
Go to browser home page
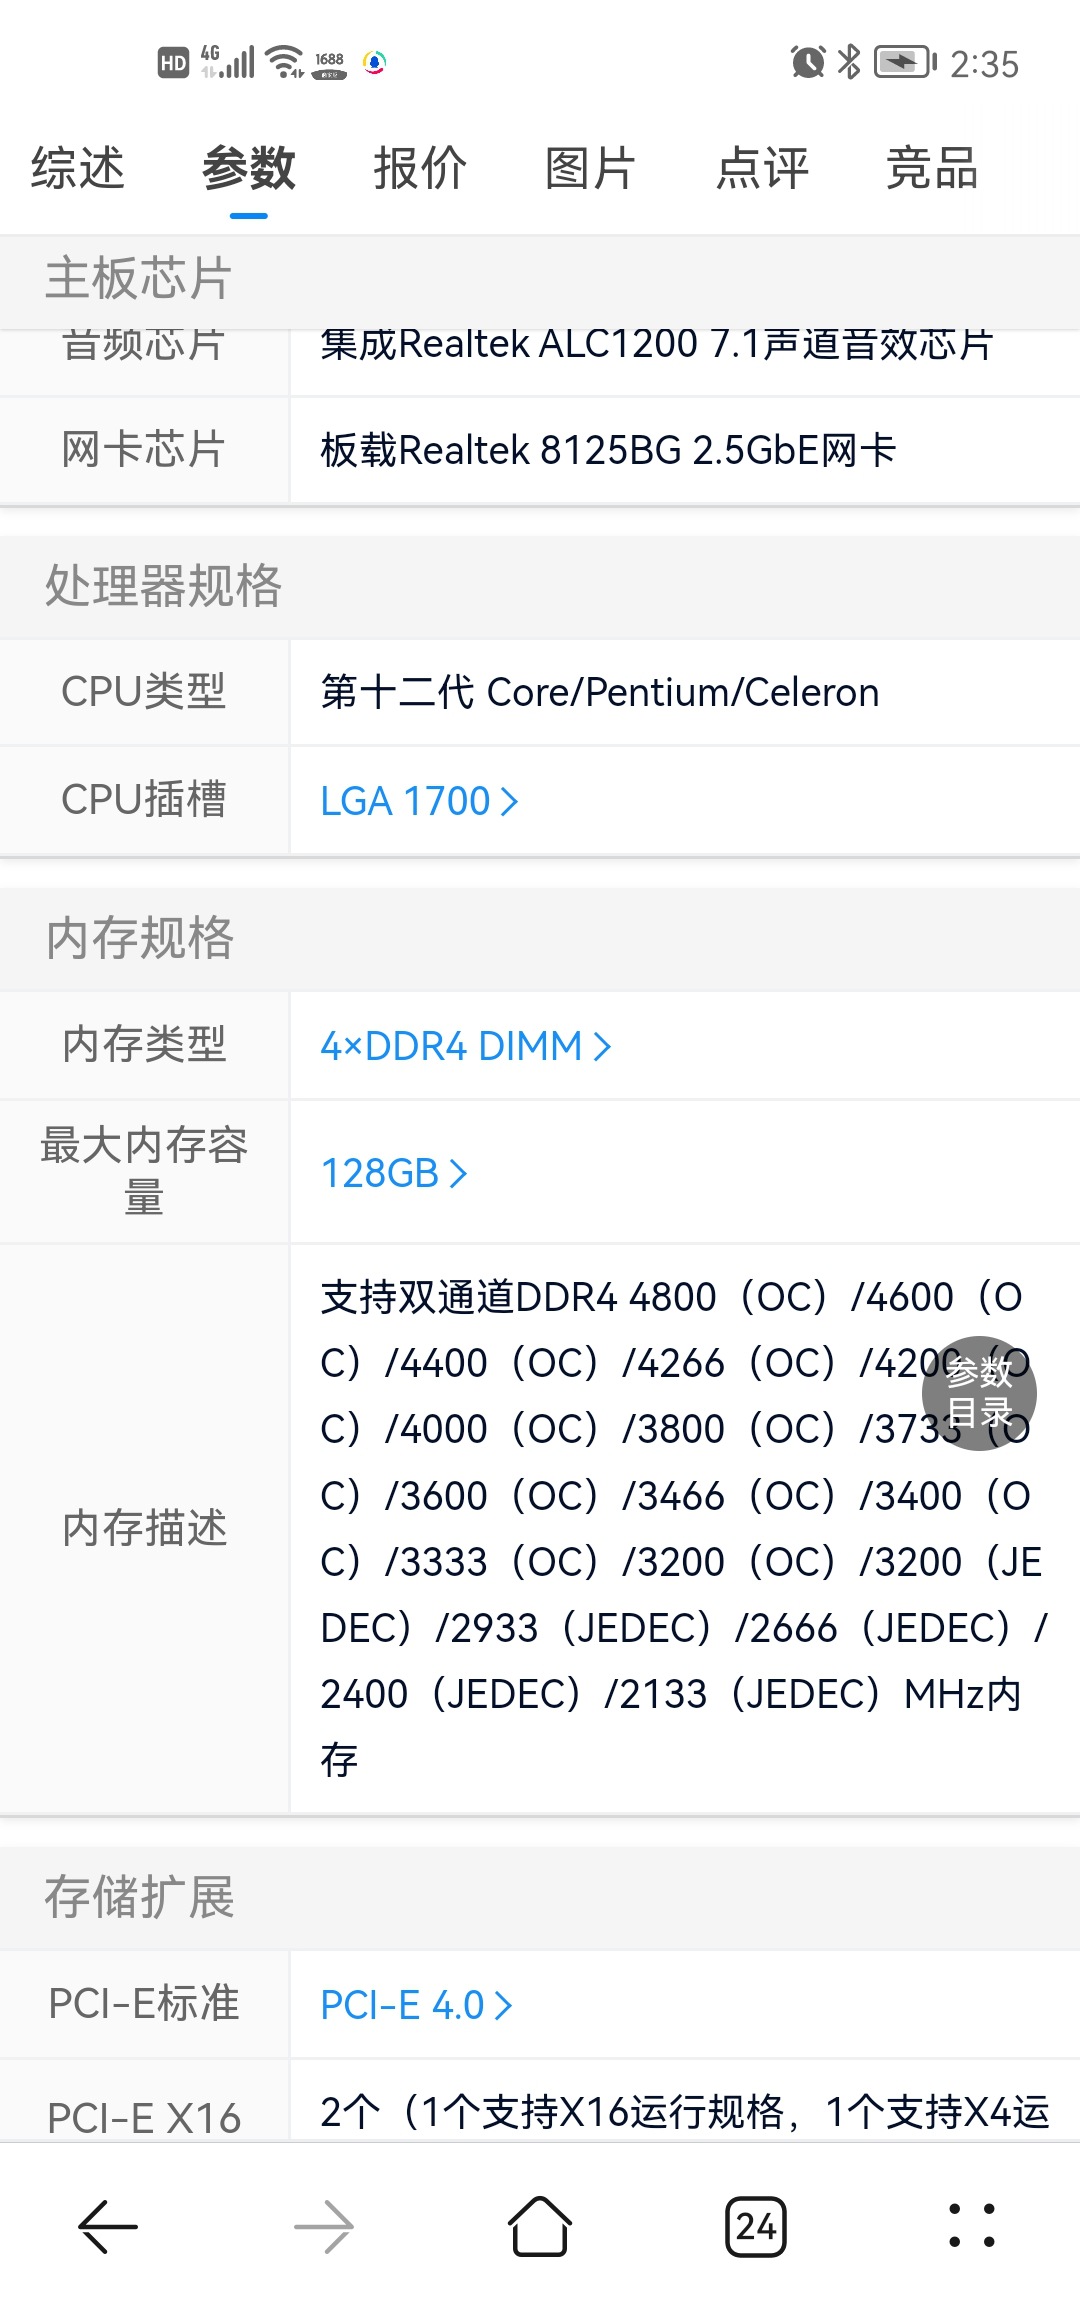point(540,2226)
